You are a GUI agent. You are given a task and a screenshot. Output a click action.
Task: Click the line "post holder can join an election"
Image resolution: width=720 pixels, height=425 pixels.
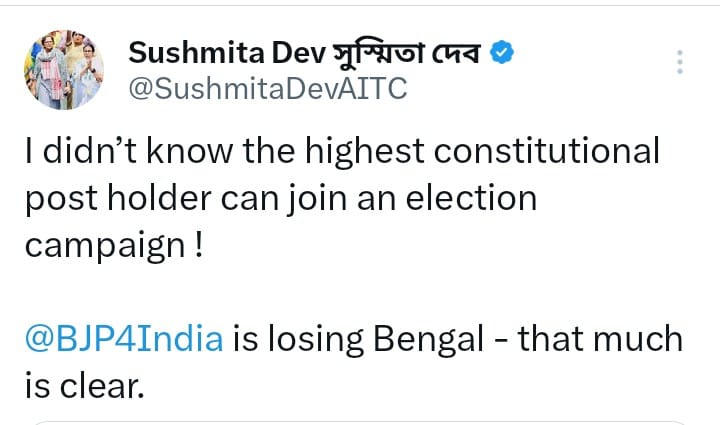280,198
